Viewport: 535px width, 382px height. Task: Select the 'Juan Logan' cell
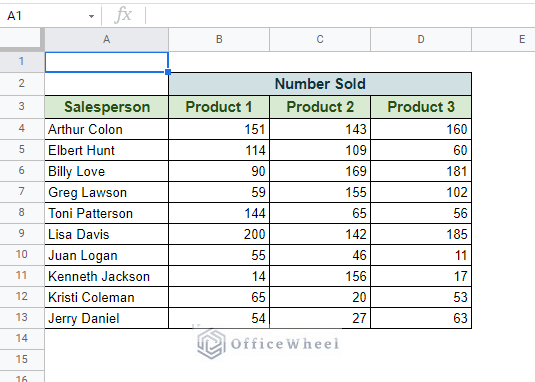click(x=106, y=255)
